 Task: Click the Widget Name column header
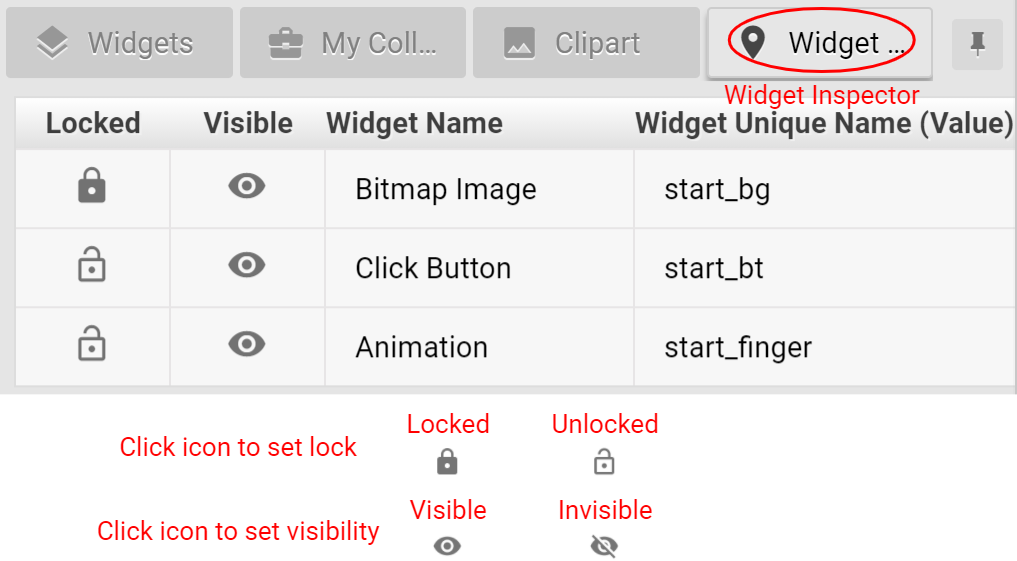click(414, 123)
